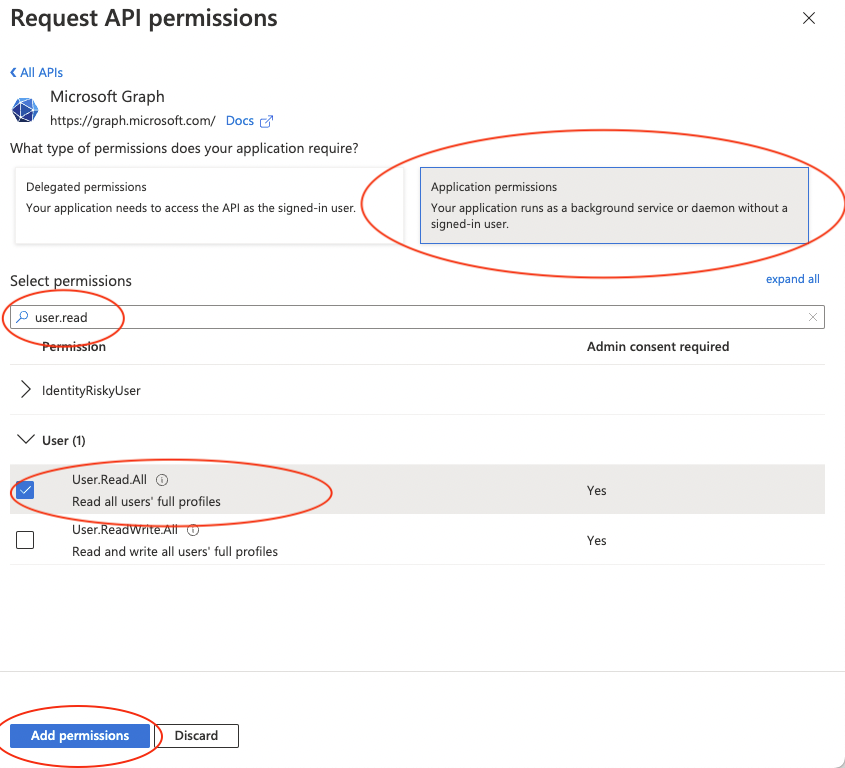
Task: Collapse the User (1) group
Action: tap(25, 439)
